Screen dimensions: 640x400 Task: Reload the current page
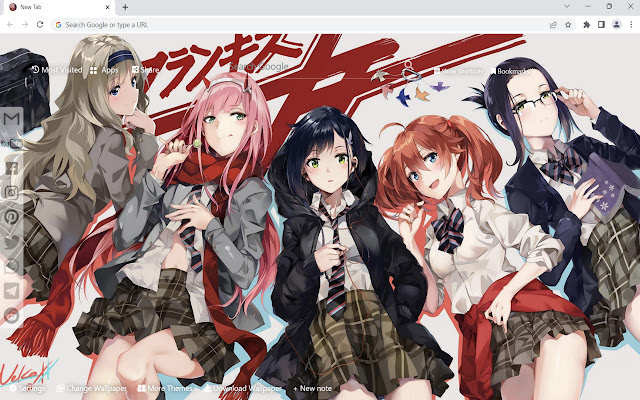(40, 24)
